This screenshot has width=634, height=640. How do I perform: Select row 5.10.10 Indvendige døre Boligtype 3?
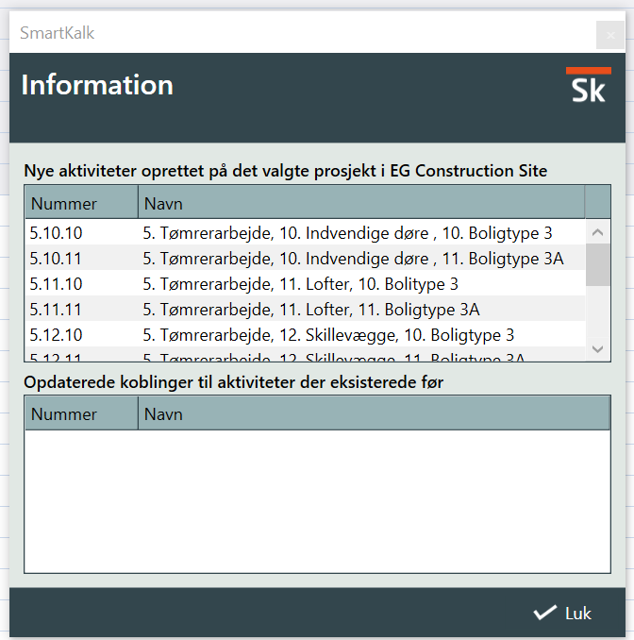pyautogui.click(x=300, y=233)
